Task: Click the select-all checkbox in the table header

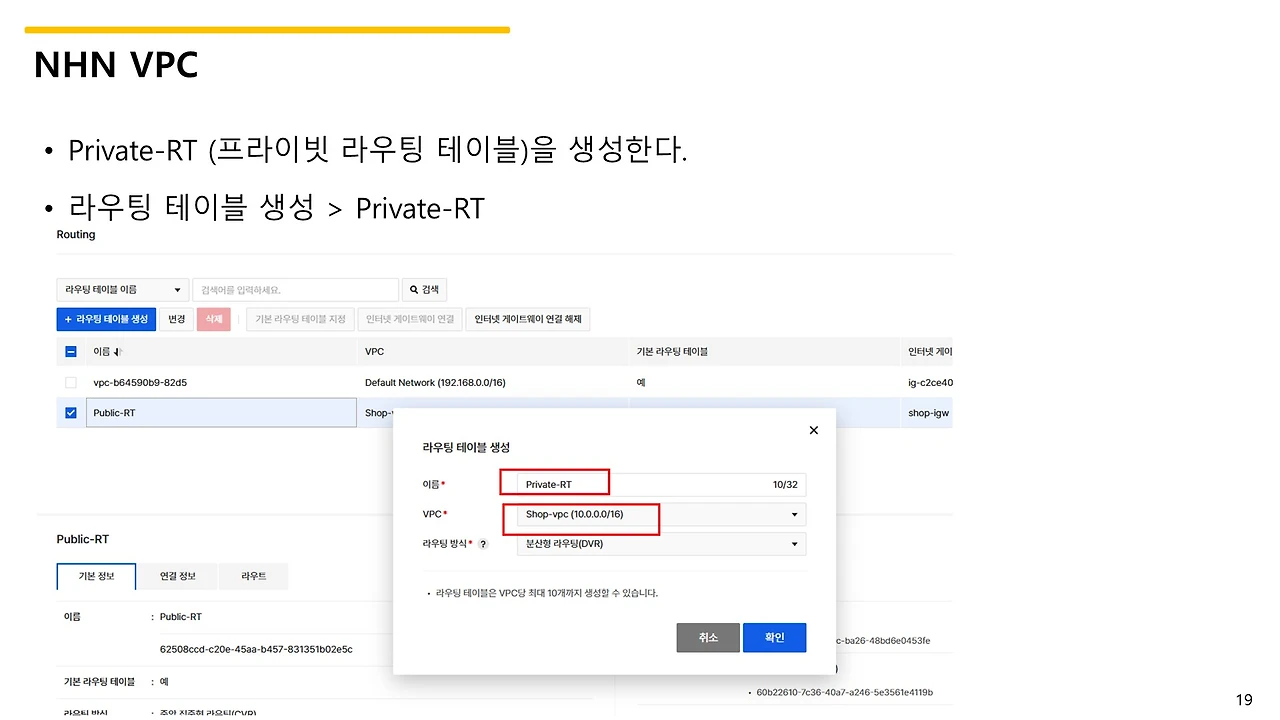Action: 70,351
